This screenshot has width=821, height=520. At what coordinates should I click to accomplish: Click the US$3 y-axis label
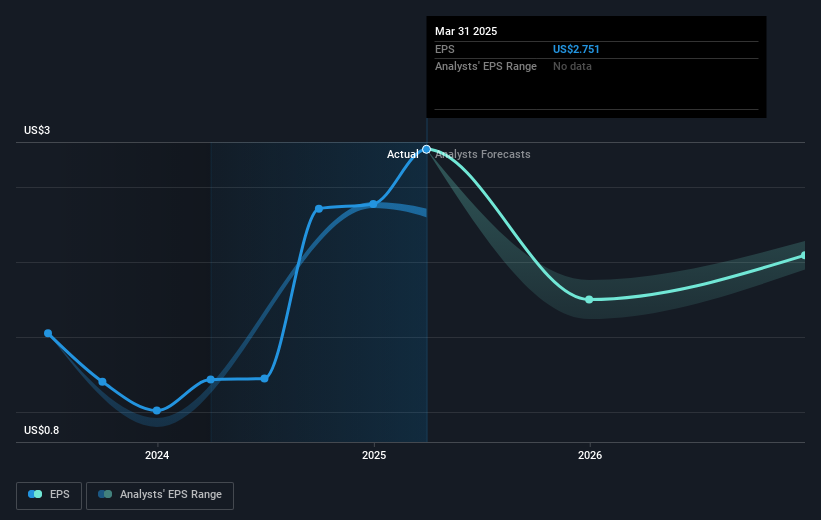tap(37, 130)
